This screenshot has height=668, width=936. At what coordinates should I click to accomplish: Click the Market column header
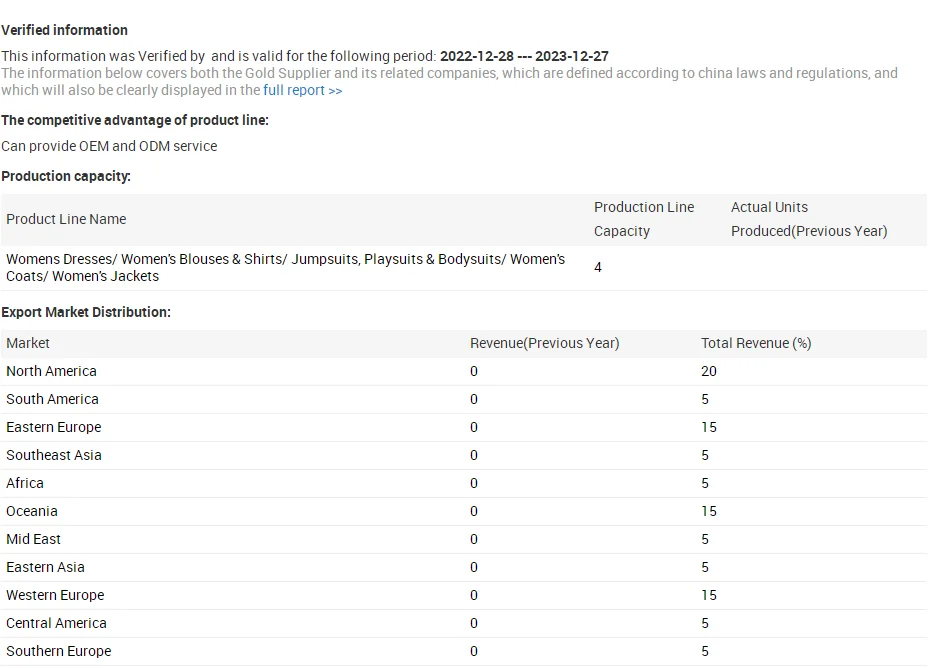tap(28, 343)
